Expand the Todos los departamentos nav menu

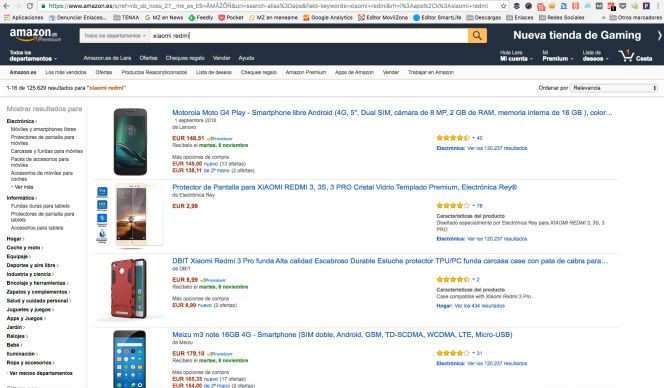[x=33, y=56]
